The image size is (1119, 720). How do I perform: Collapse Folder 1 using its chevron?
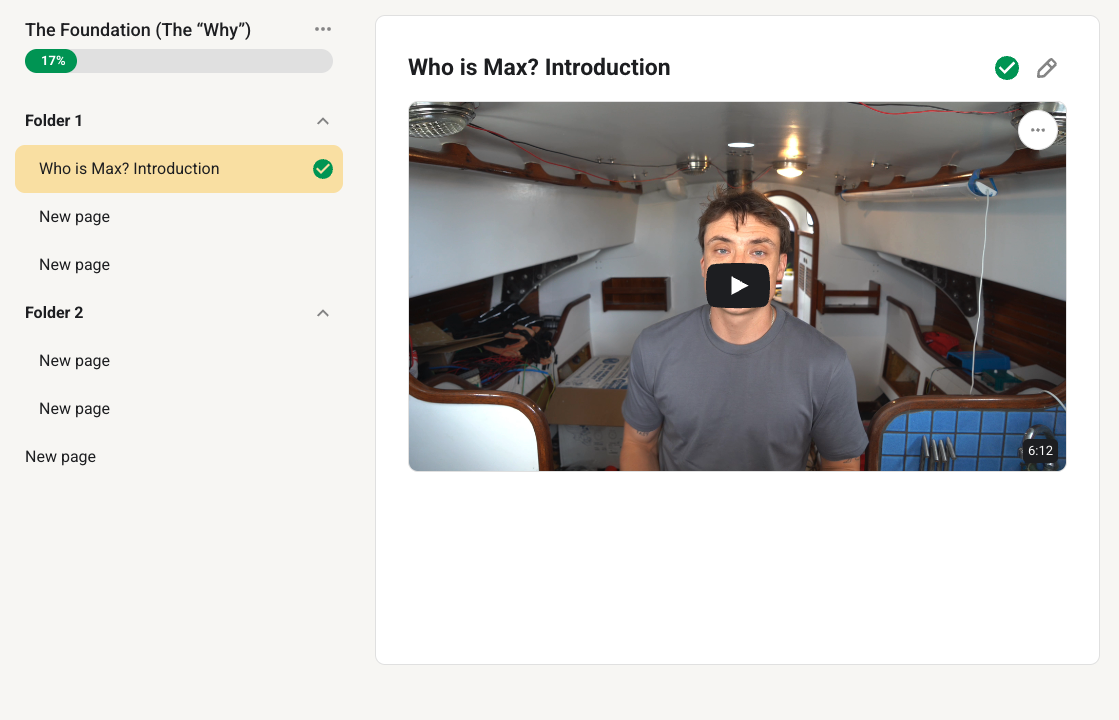point(322,121)
